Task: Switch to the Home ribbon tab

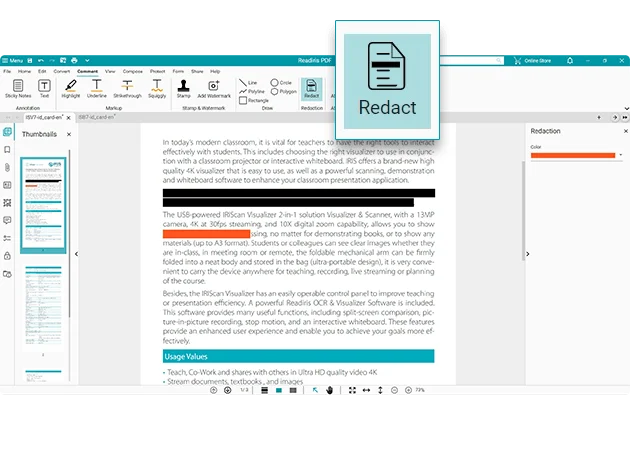Action: tap(24, 71)
